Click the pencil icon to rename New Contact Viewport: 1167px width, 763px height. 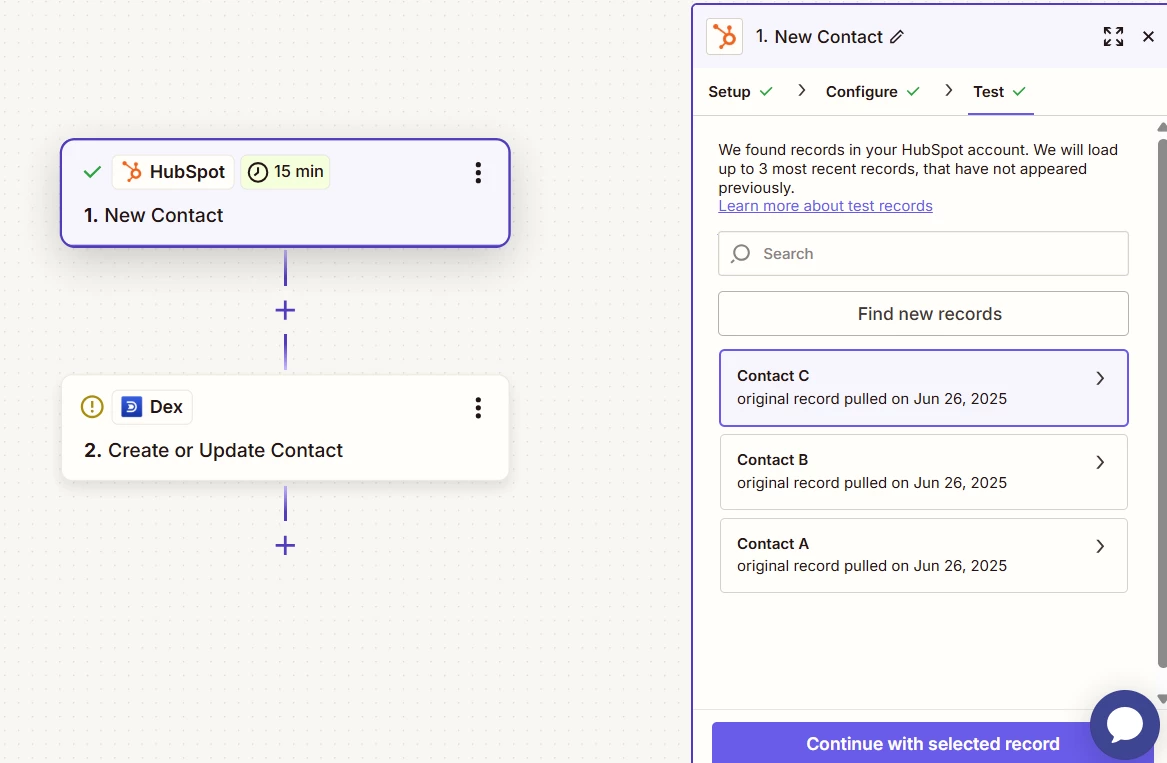click(x=897, y=36)
